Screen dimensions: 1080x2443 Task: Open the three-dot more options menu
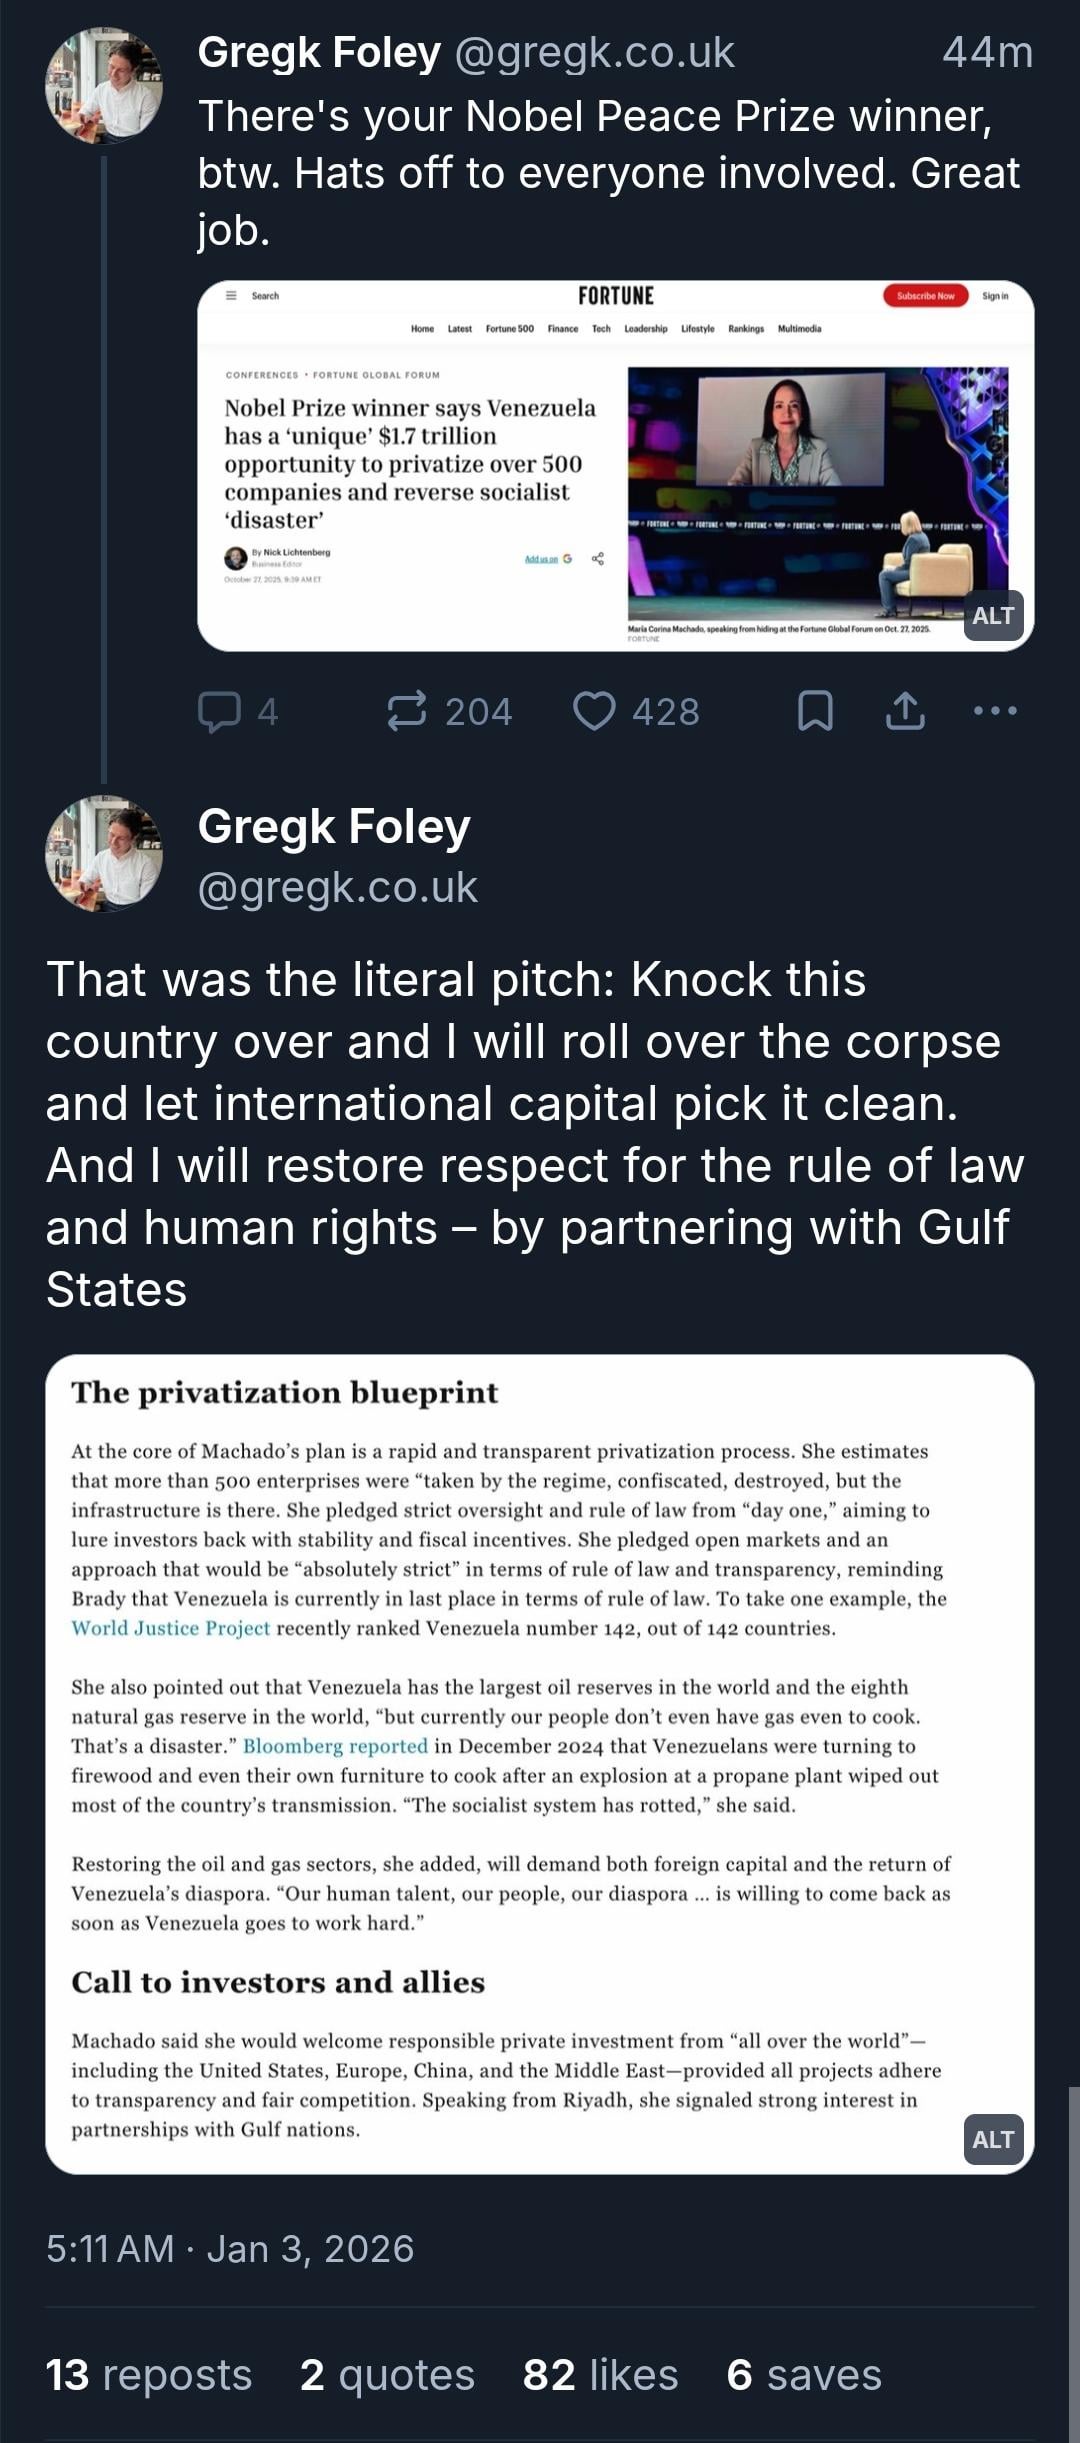pyautogui.click(x=995, y=711)
